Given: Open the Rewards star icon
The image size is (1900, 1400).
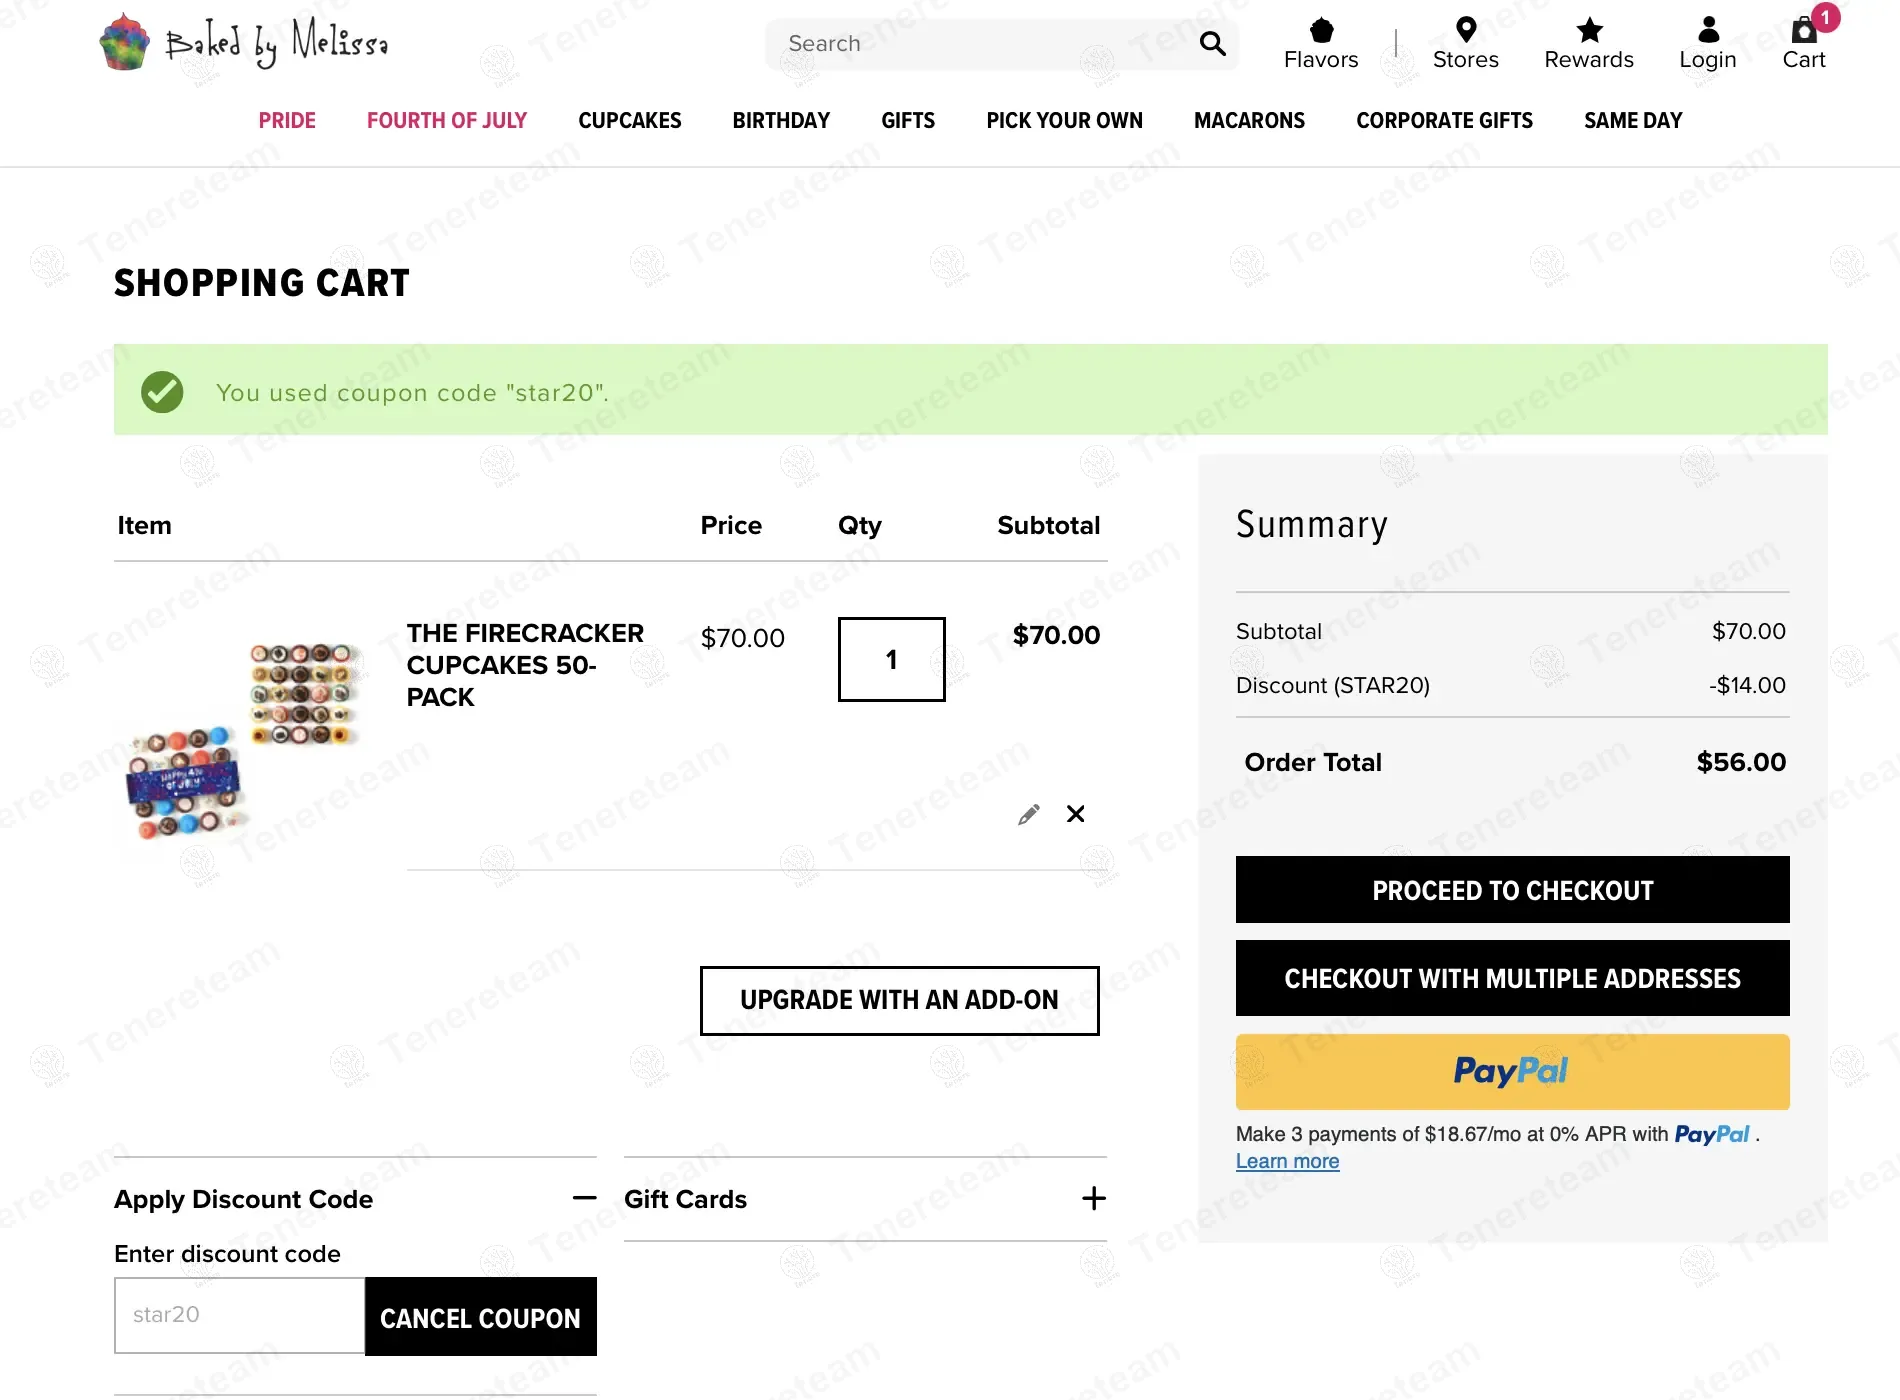Looking at the screenshot, I should pyautogui.click(x=1588, y=31).
